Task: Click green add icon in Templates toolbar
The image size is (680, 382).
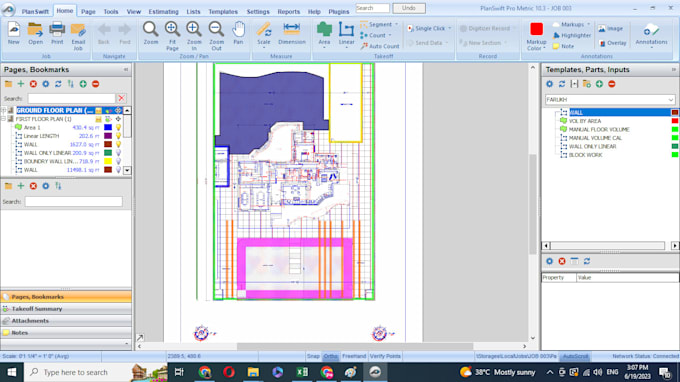Action: click(x=599, y=84)
